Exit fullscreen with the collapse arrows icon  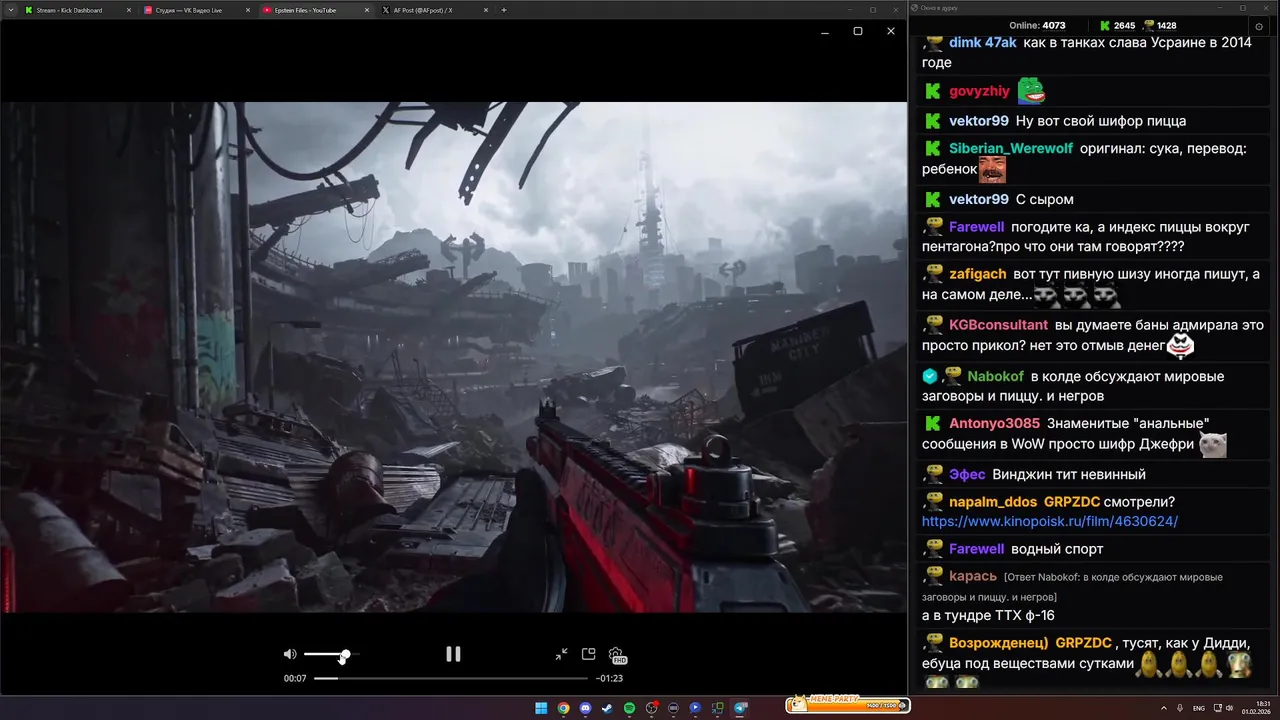click(562, 654)
